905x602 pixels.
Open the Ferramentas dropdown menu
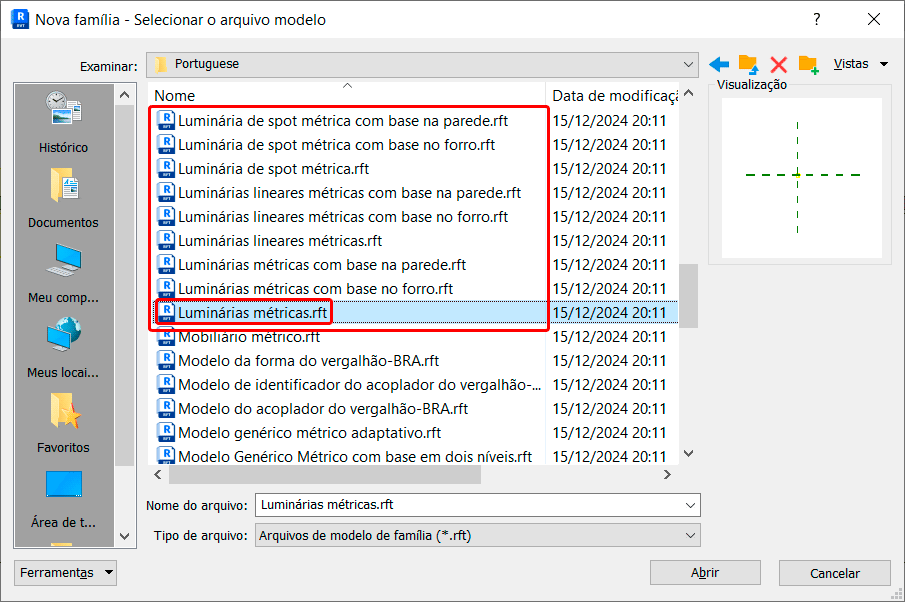(x=64, y=572)
